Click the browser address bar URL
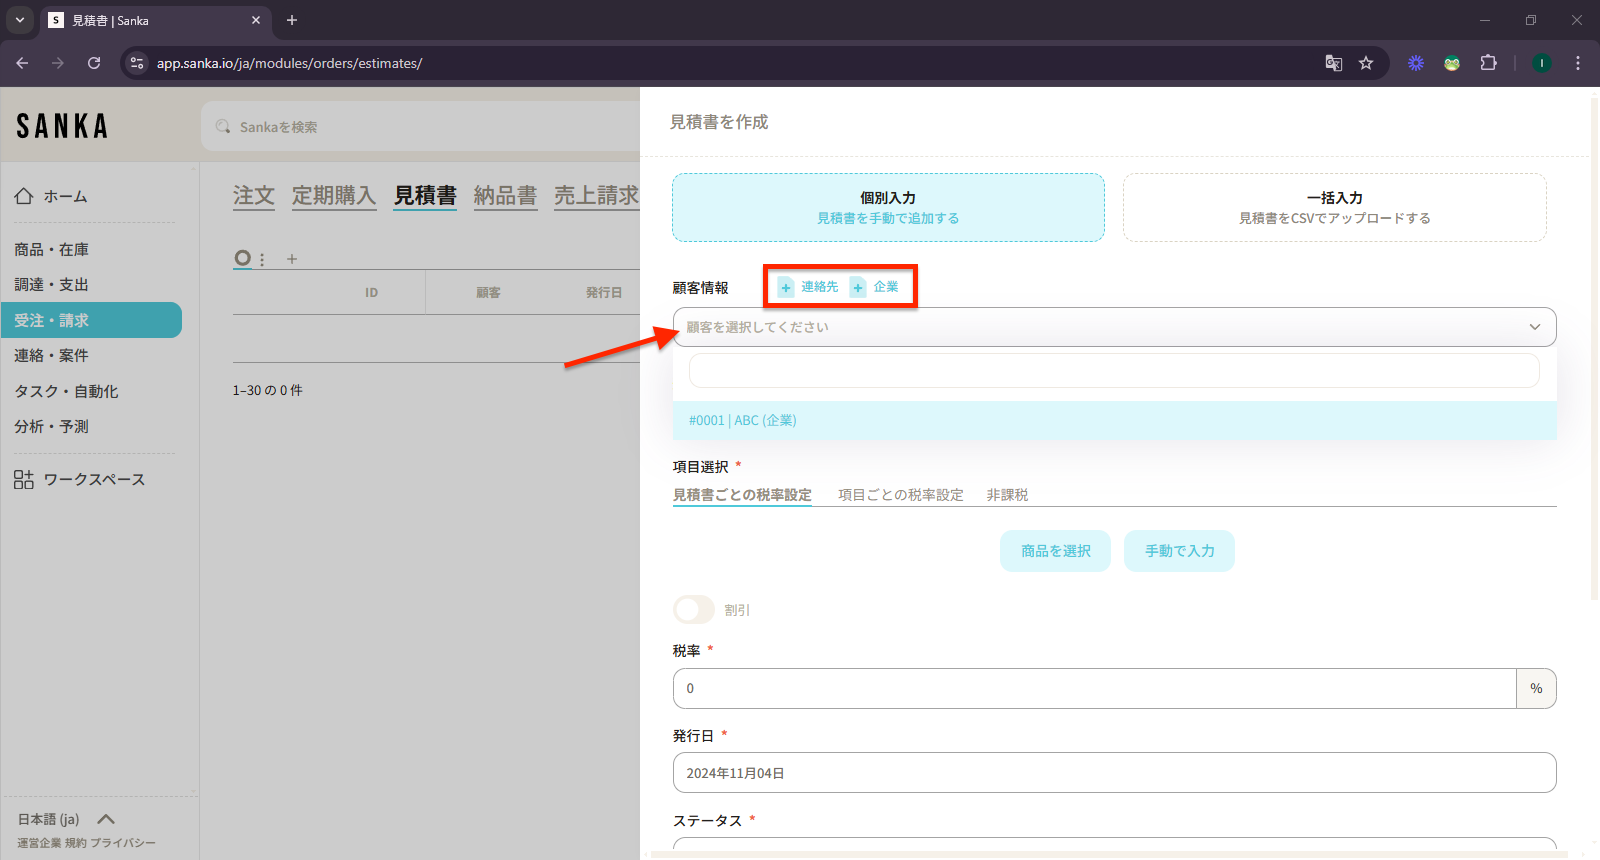This screenshot has height=860, width=1600. pos(289,63)
